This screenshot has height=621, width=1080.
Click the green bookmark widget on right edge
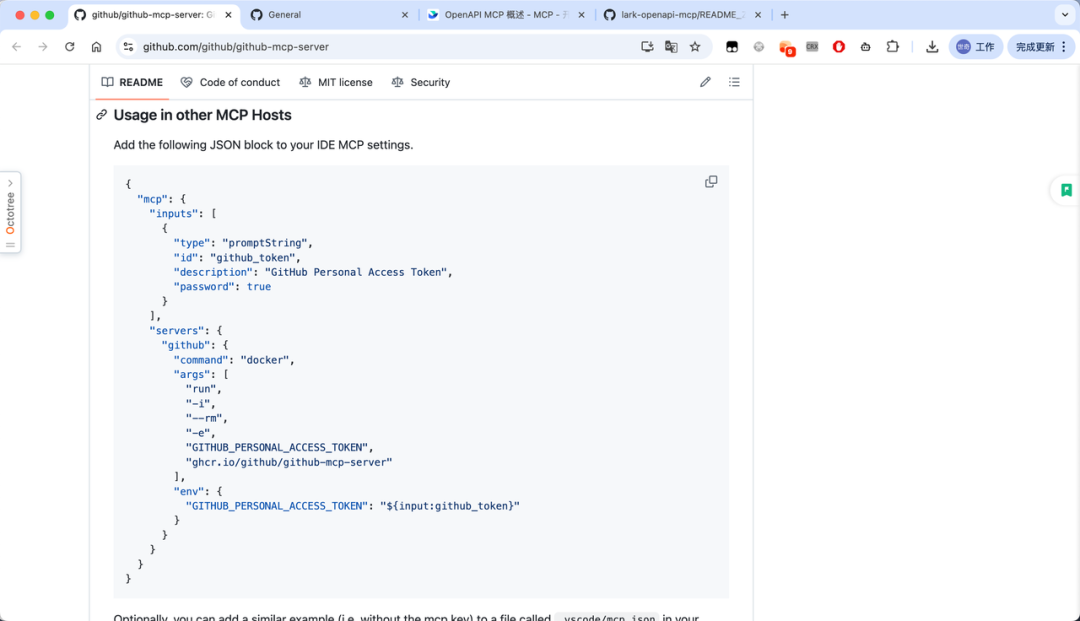click(x=1066, y=190)
